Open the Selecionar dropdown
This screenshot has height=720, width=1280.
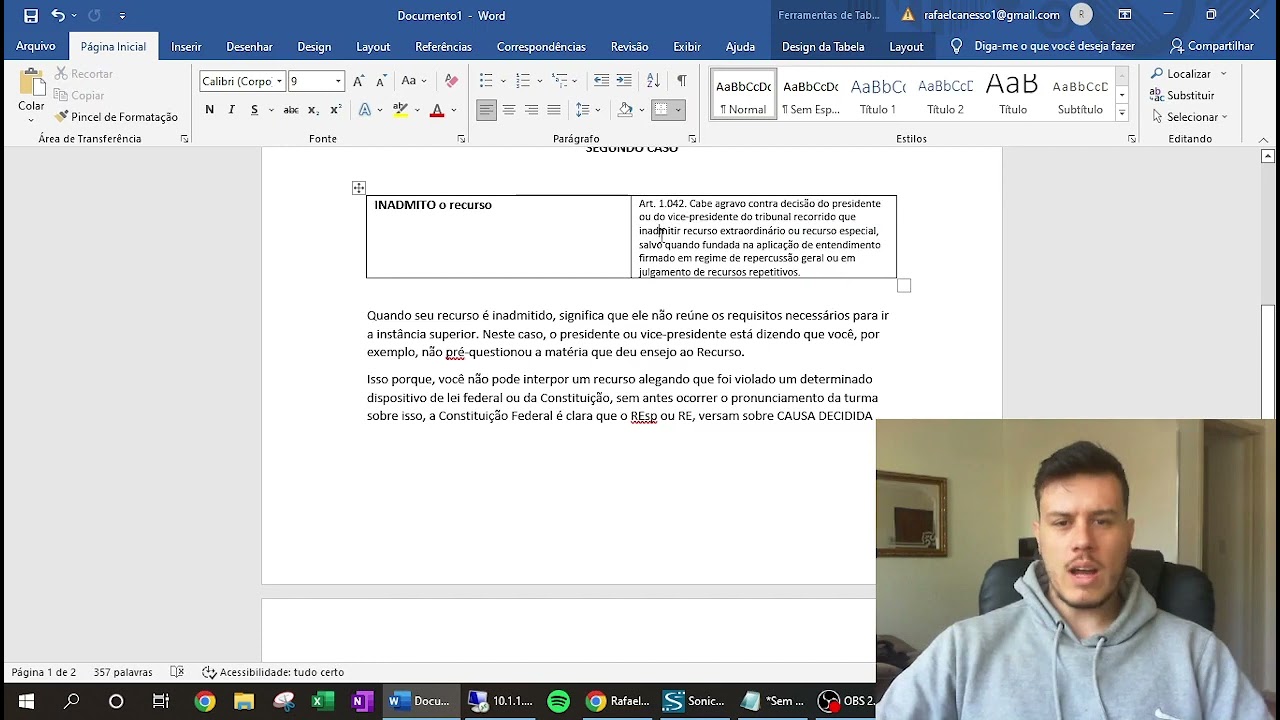(1190, 117)
